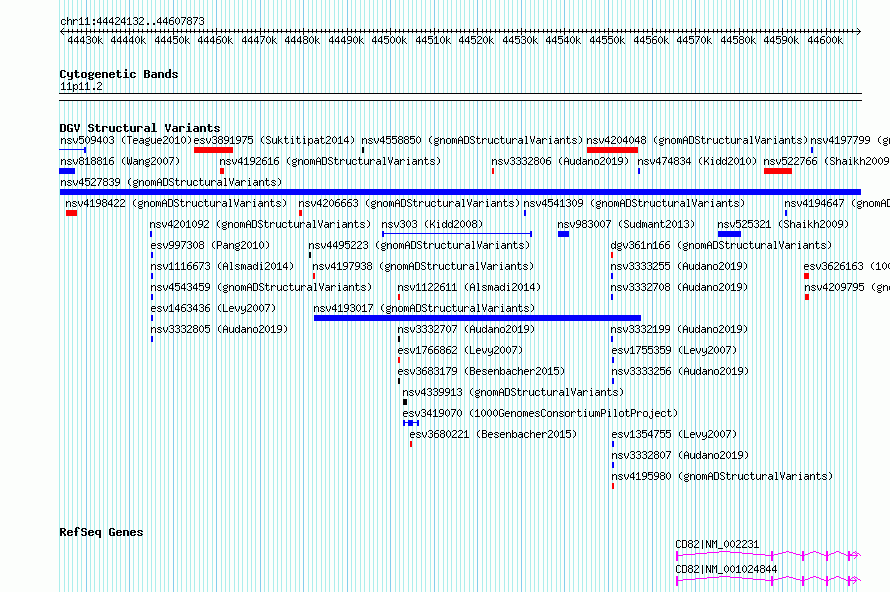Select the Cytogenetic Bands track title
This screenshot has height=592, width=890.
119,74
